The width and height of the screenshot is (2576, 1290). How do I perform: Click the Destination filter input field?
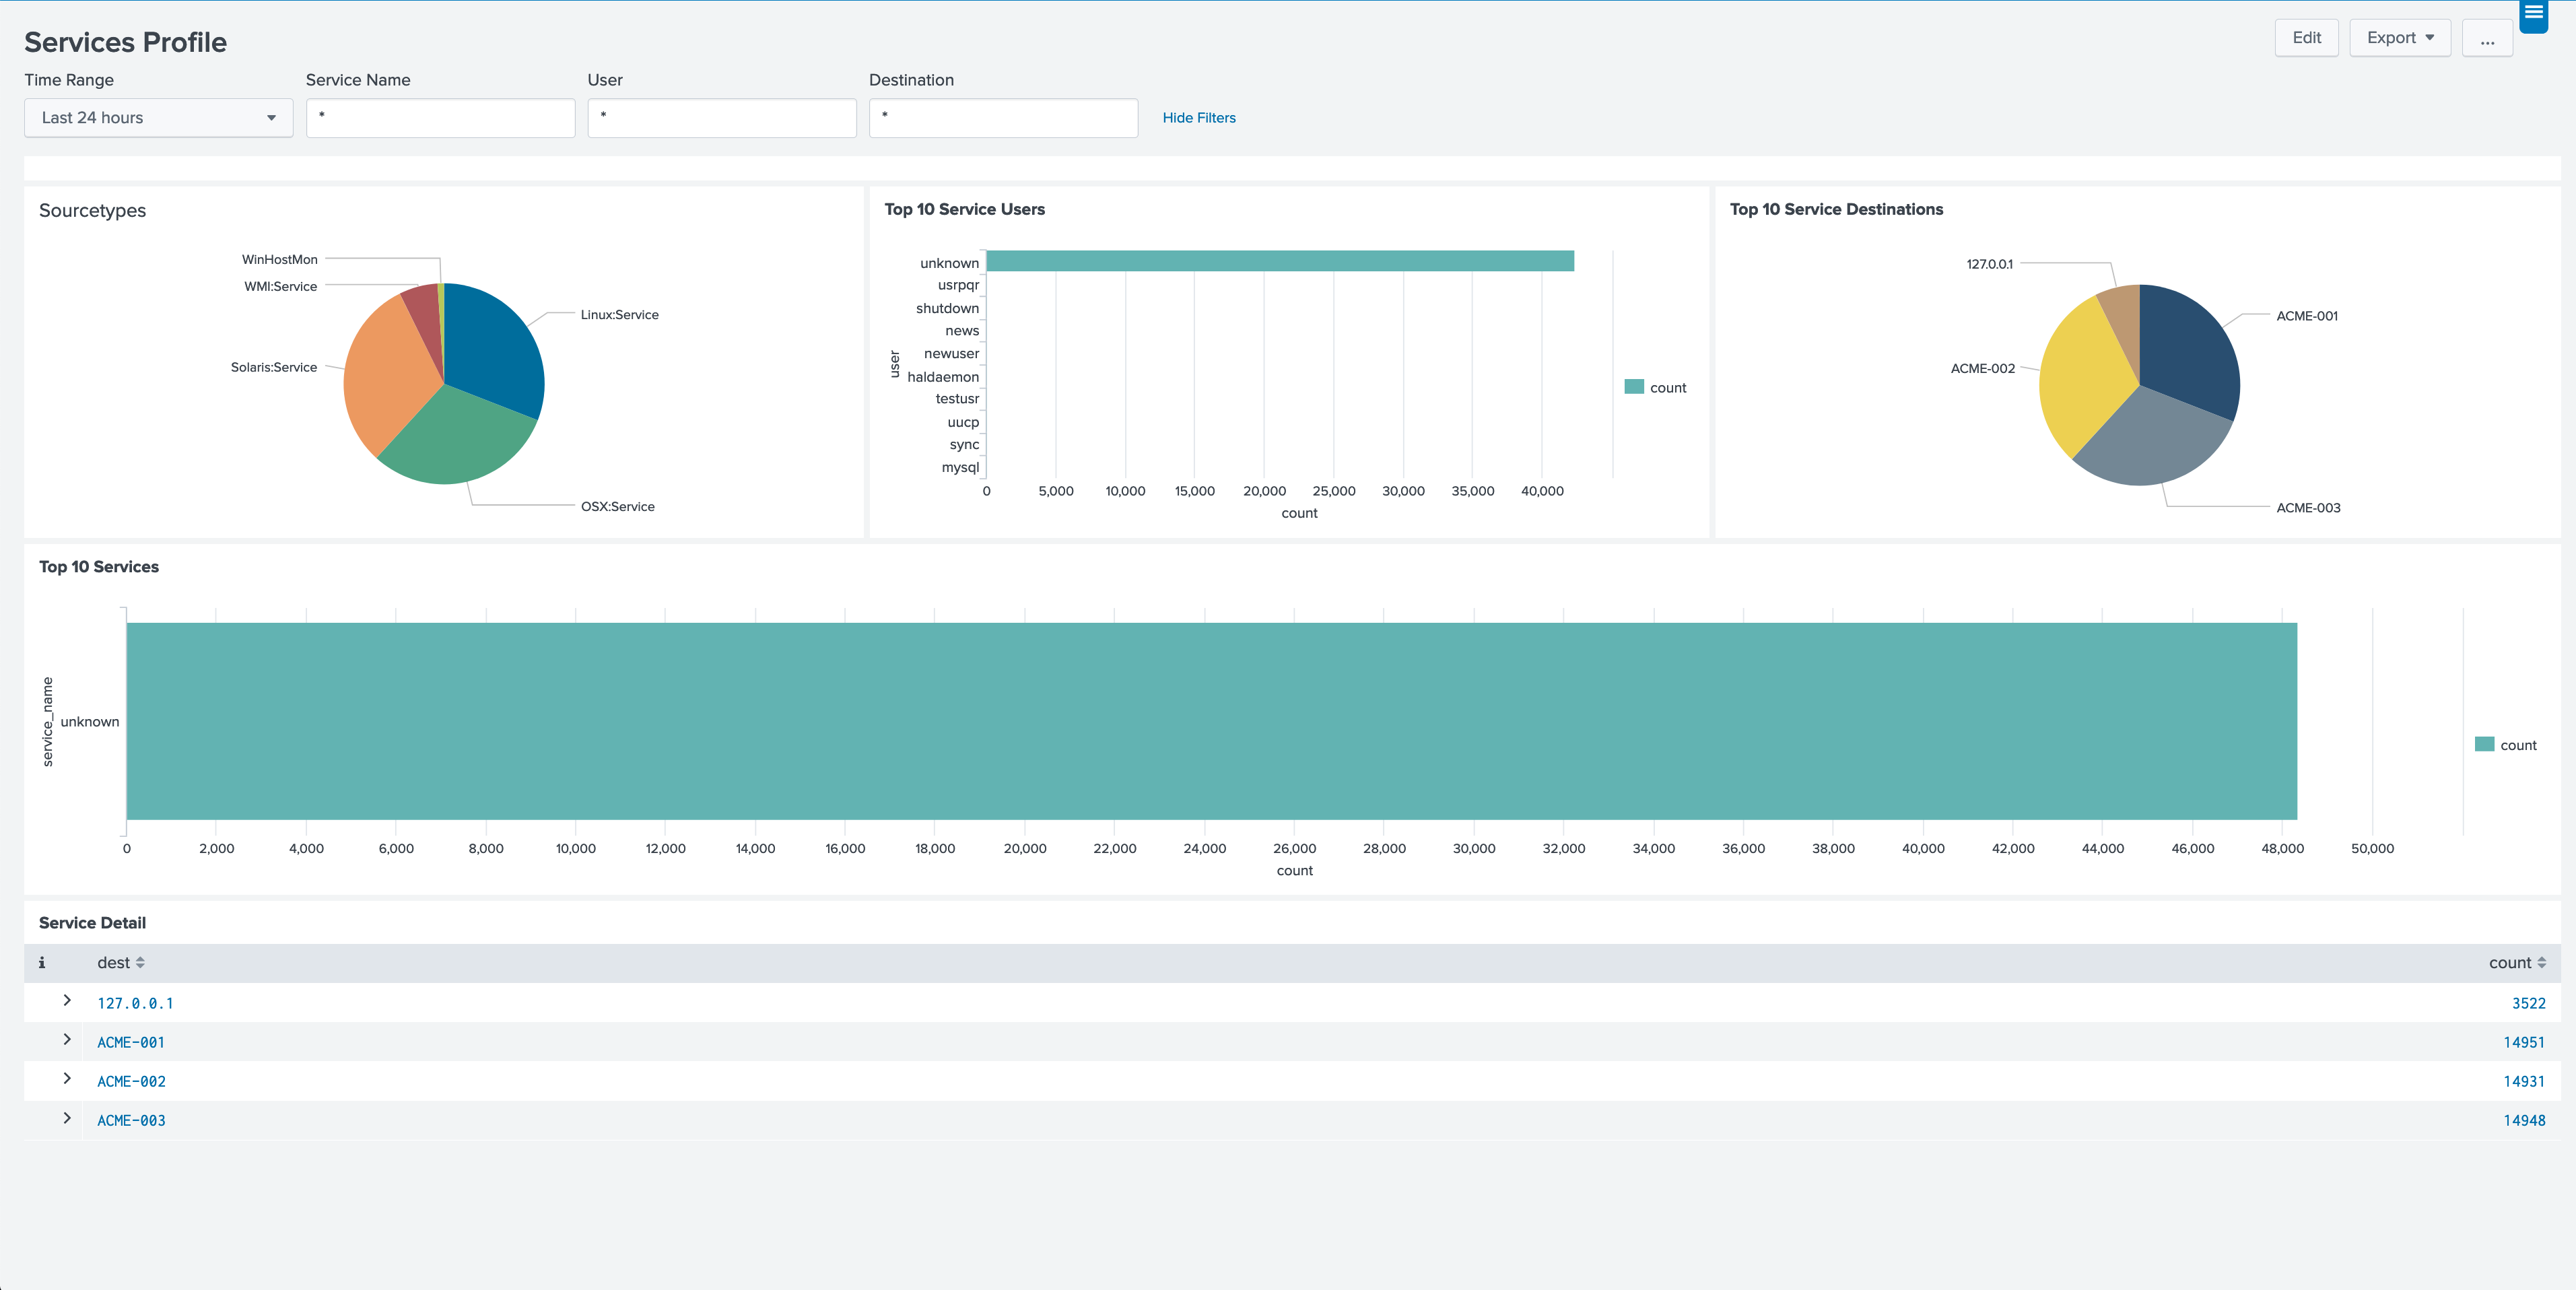click(x=1003, y=118)
